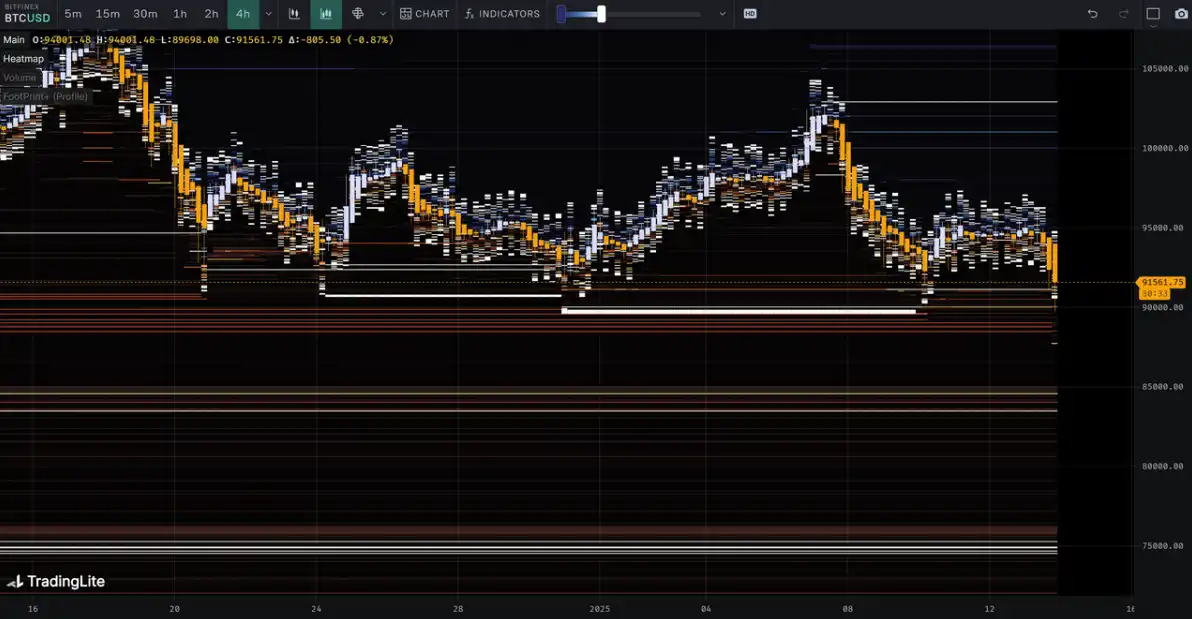Open the heatmap slider dropdown arrow
Image resolution: width=1192 pixels, height=619 pixels.
click(x=722, y=14)
